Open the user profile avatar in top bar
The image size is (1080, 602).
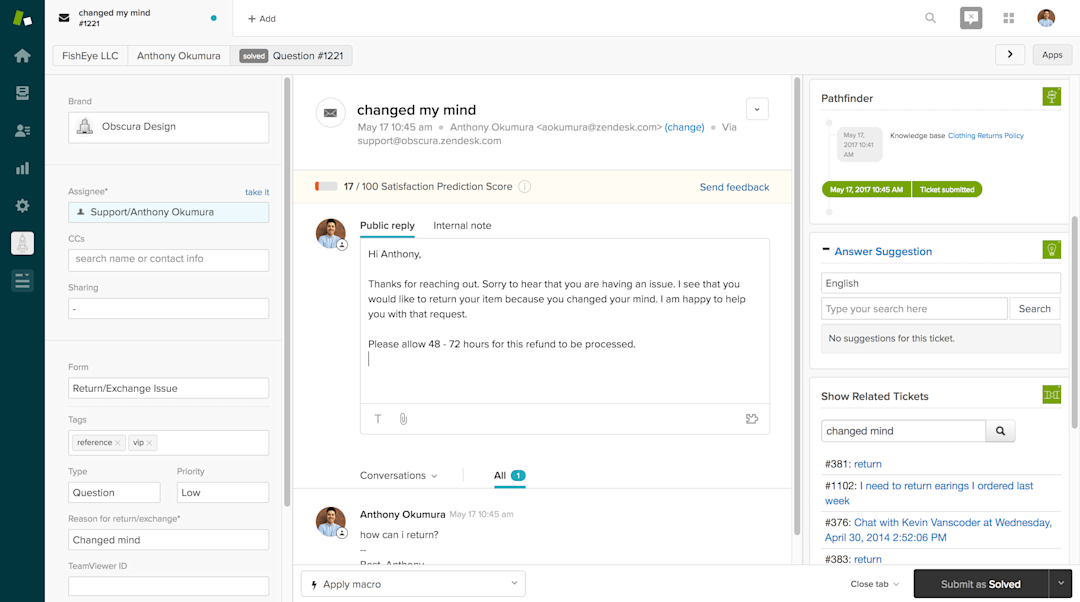[x=1046, y=18]
